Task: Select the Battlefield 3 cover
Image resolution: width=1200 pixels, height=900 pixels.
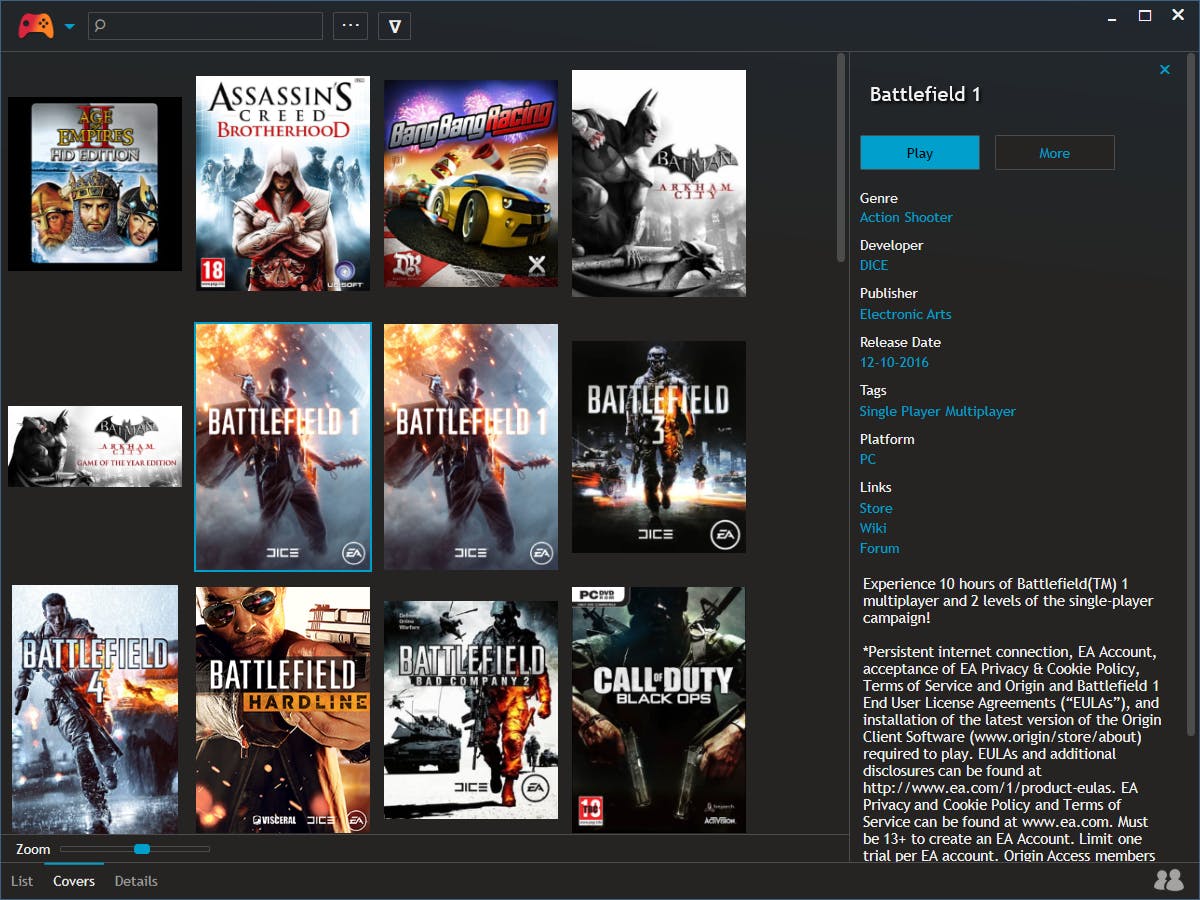Action: 659,447
